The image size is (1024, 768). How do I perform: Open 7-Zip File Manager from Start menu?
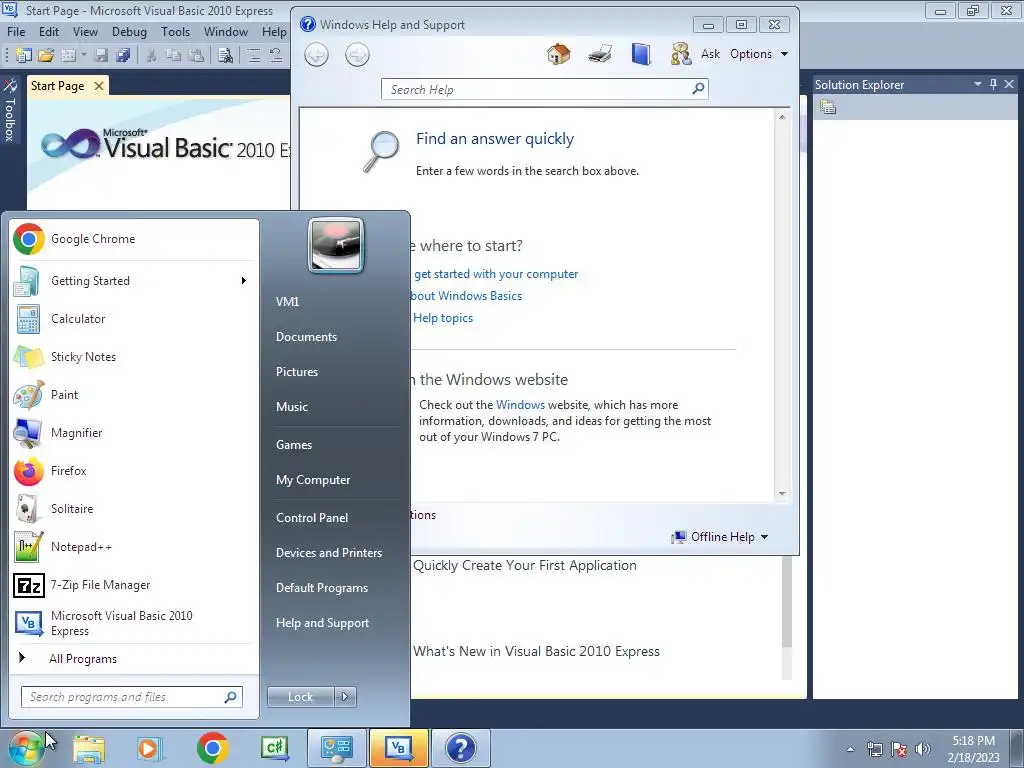click(x=134, y=584)
